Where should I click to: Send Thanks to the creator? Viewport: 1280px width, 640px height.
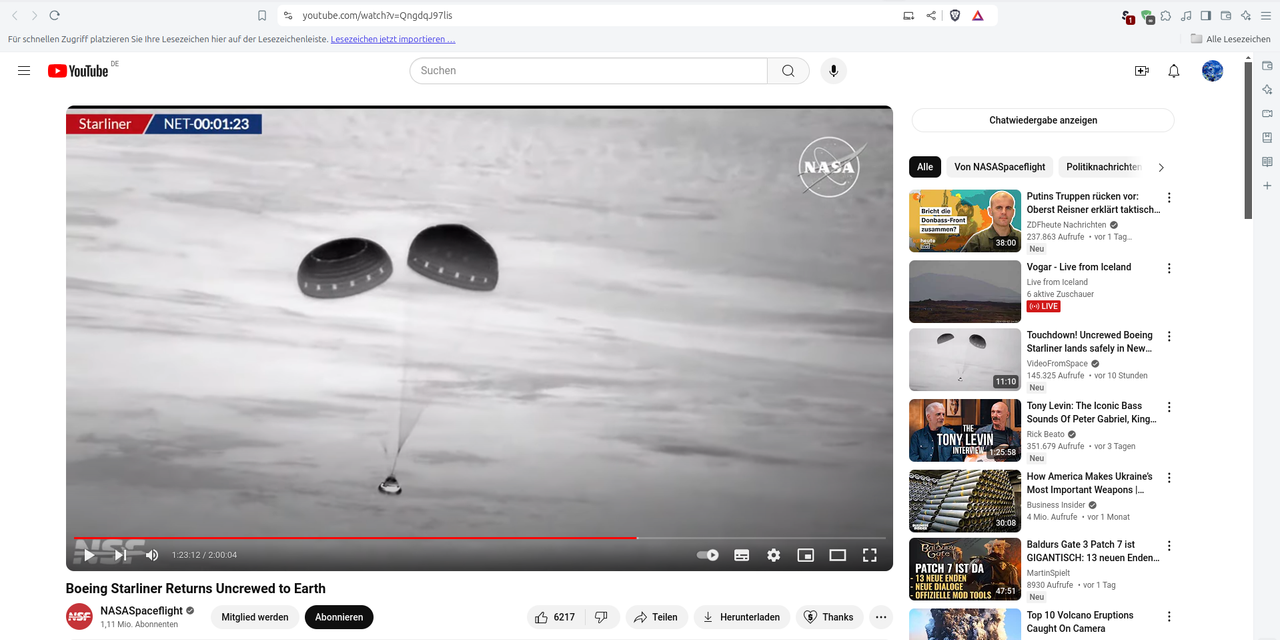click(x=829, y=617)
